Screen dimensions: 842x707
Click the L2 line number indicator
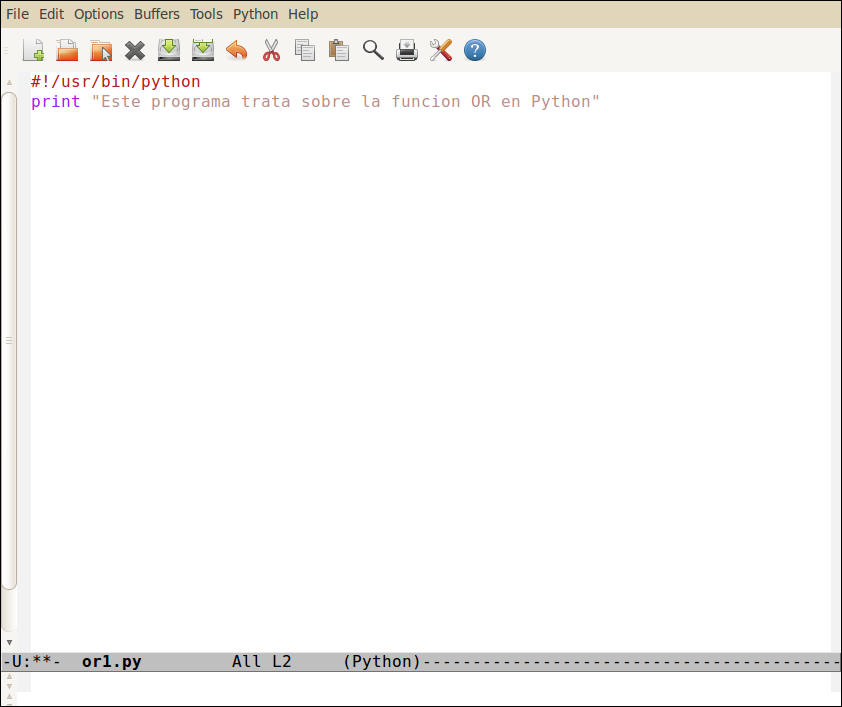(281, 661)
